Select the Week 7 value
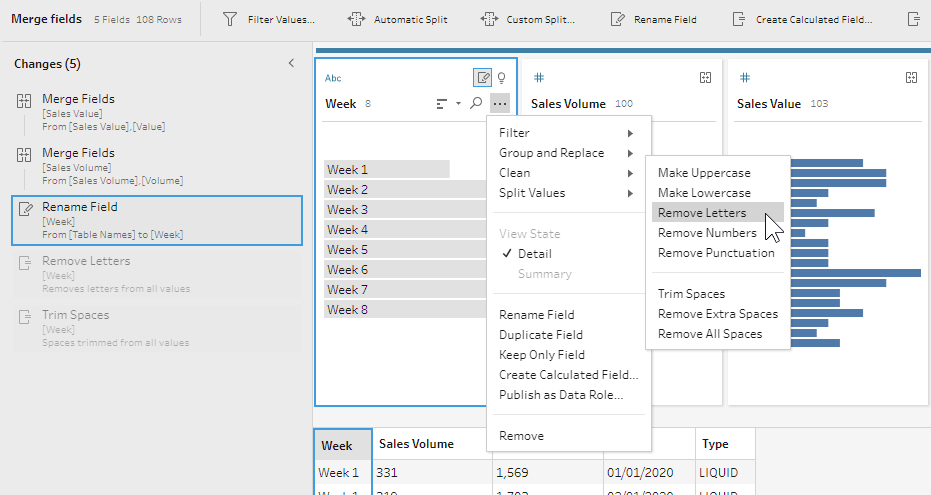The width and height of the screenshot is (931, 495). pos(405,290)
